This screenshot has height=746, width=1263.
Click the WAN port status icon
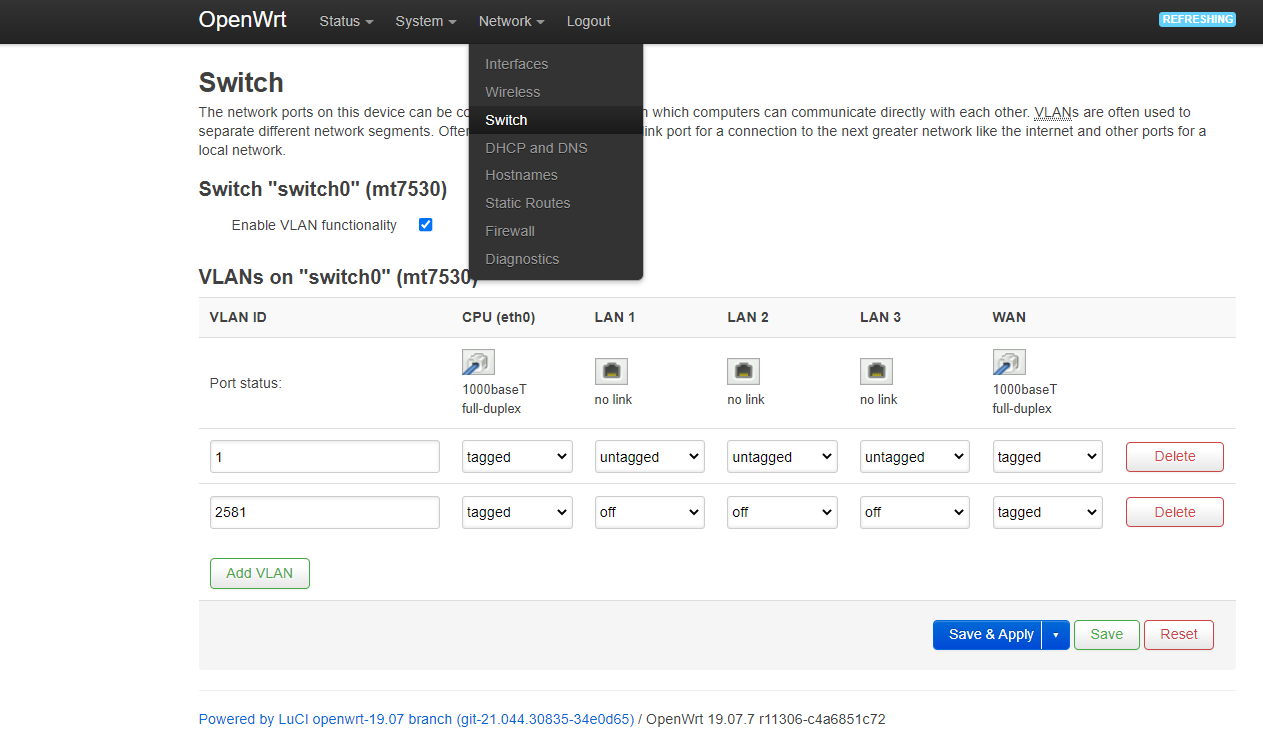1009,362
